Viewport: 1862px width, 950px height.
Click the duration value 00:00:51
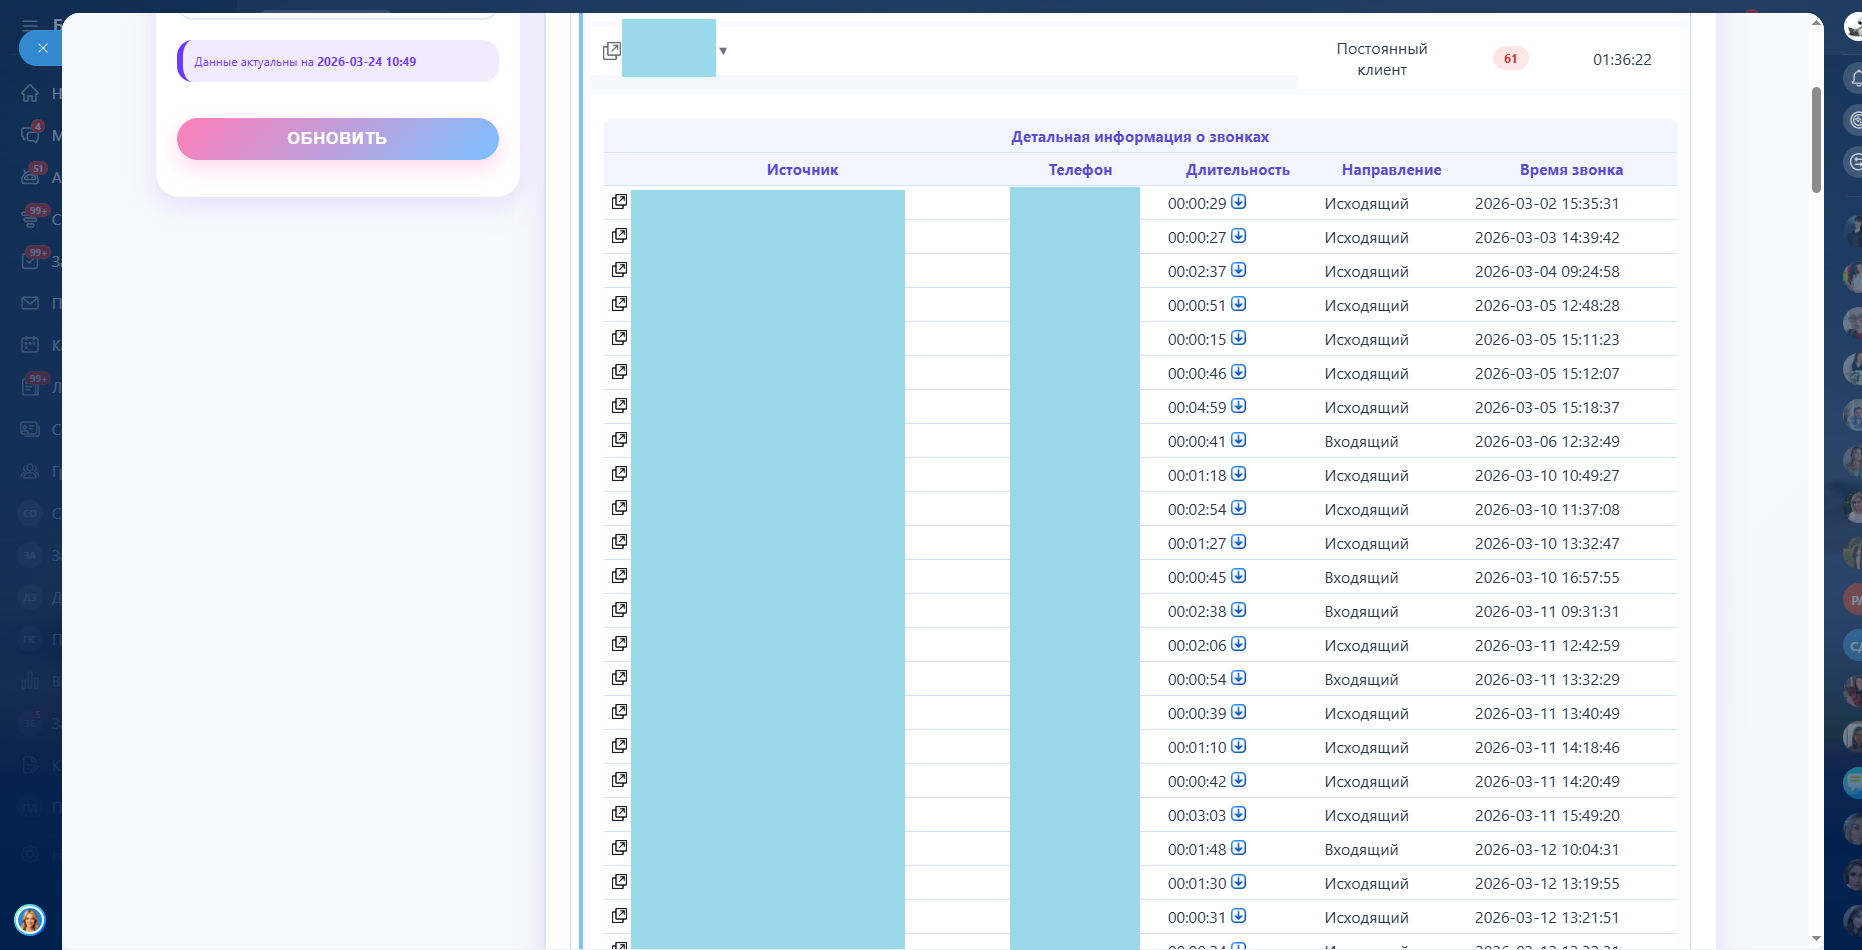pos(1196,306)
